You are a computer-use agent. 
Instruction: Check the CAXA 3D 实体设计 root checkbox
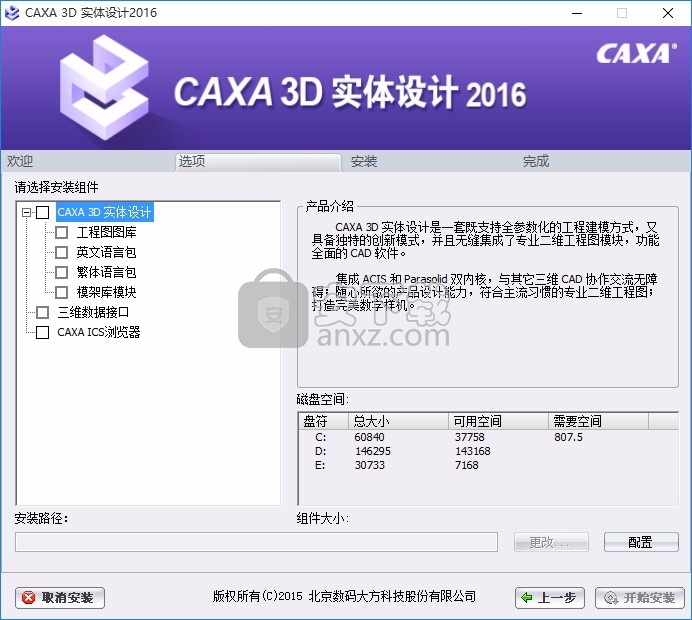coord(42,213)
